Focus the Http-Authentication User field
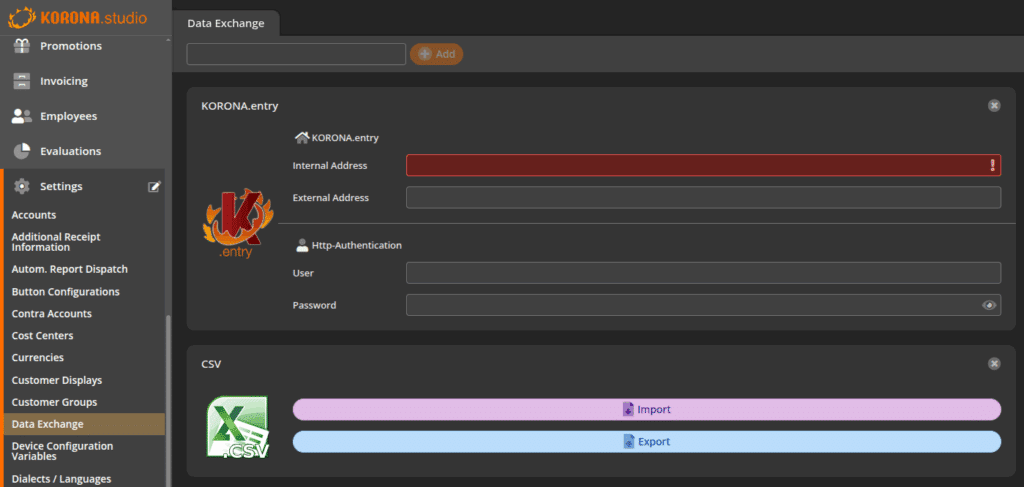Screen dimensions: 1024x487 click(x=703, y=273)
